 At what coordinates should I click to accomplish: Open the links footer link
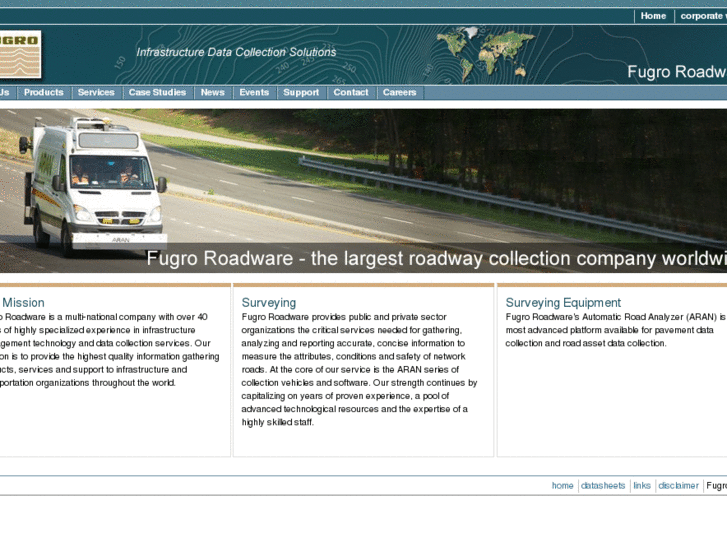(x=642, y=486)
